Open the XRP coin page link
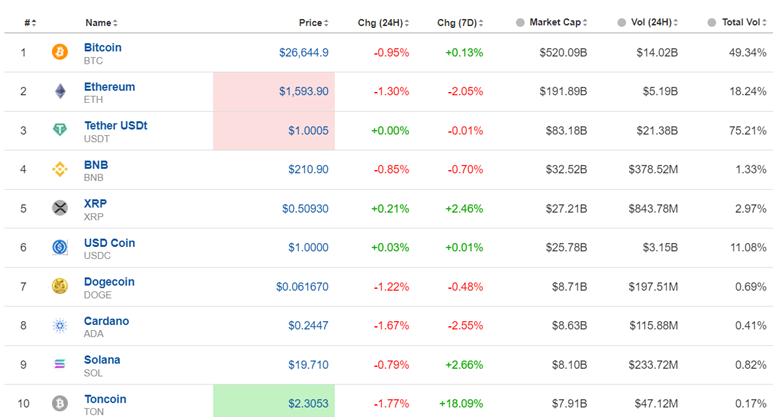This screenshot has height=417, width=780. click(x=95, y=204)
